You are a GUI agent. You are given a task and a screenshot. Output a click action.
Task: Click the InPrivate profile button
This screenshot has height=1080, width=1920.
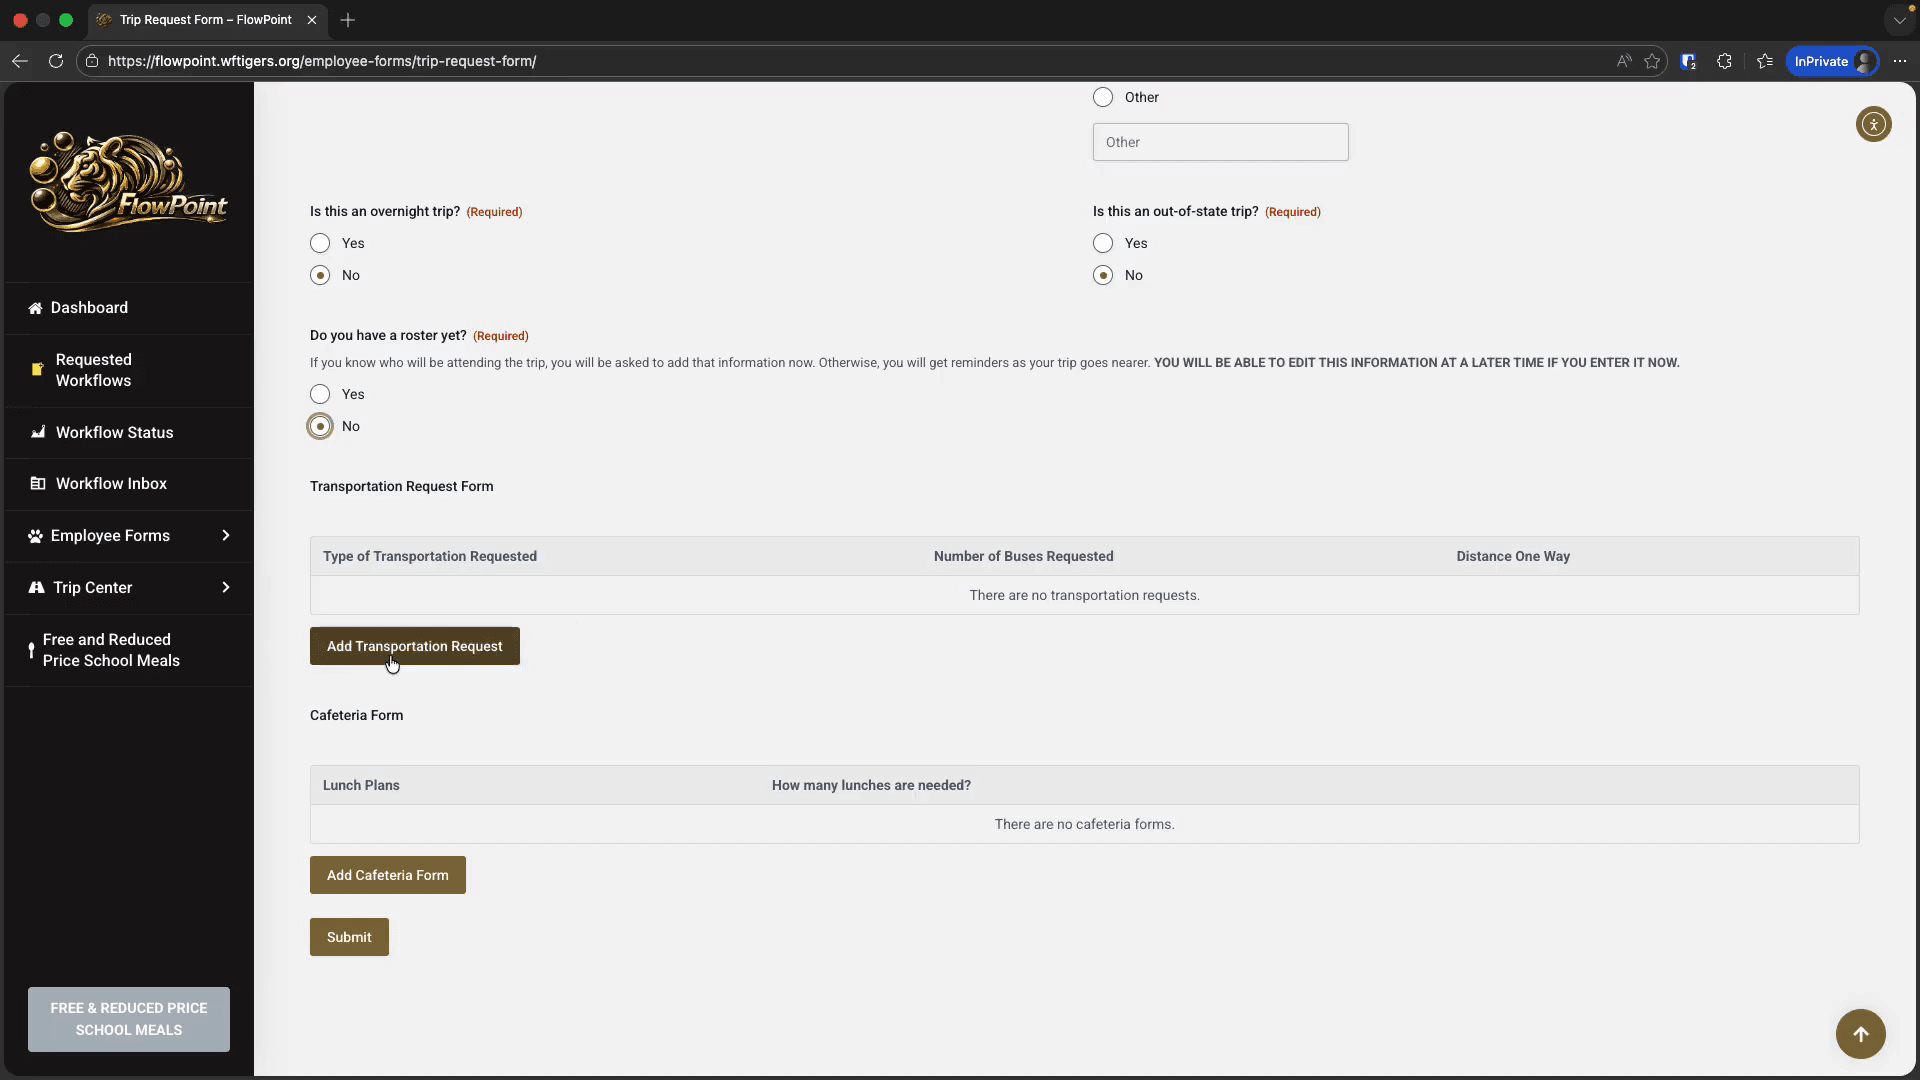1832,61
